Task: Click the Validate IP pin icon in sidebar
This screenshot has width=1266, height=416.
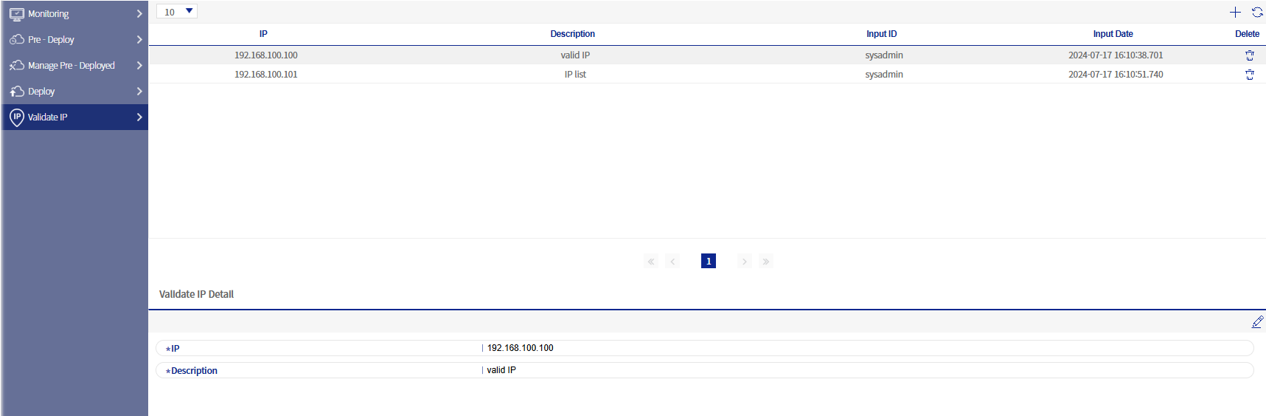Action: (16, 117)
